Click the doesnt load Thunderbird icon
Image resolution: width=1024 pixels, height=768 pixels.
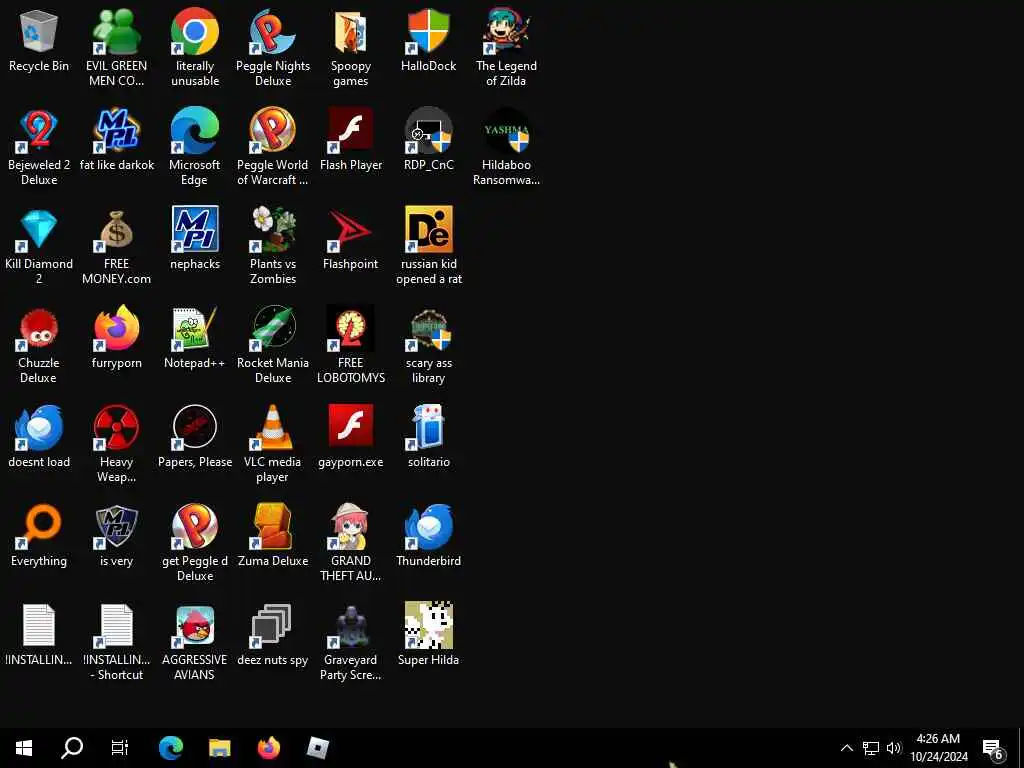click(39, 428)
